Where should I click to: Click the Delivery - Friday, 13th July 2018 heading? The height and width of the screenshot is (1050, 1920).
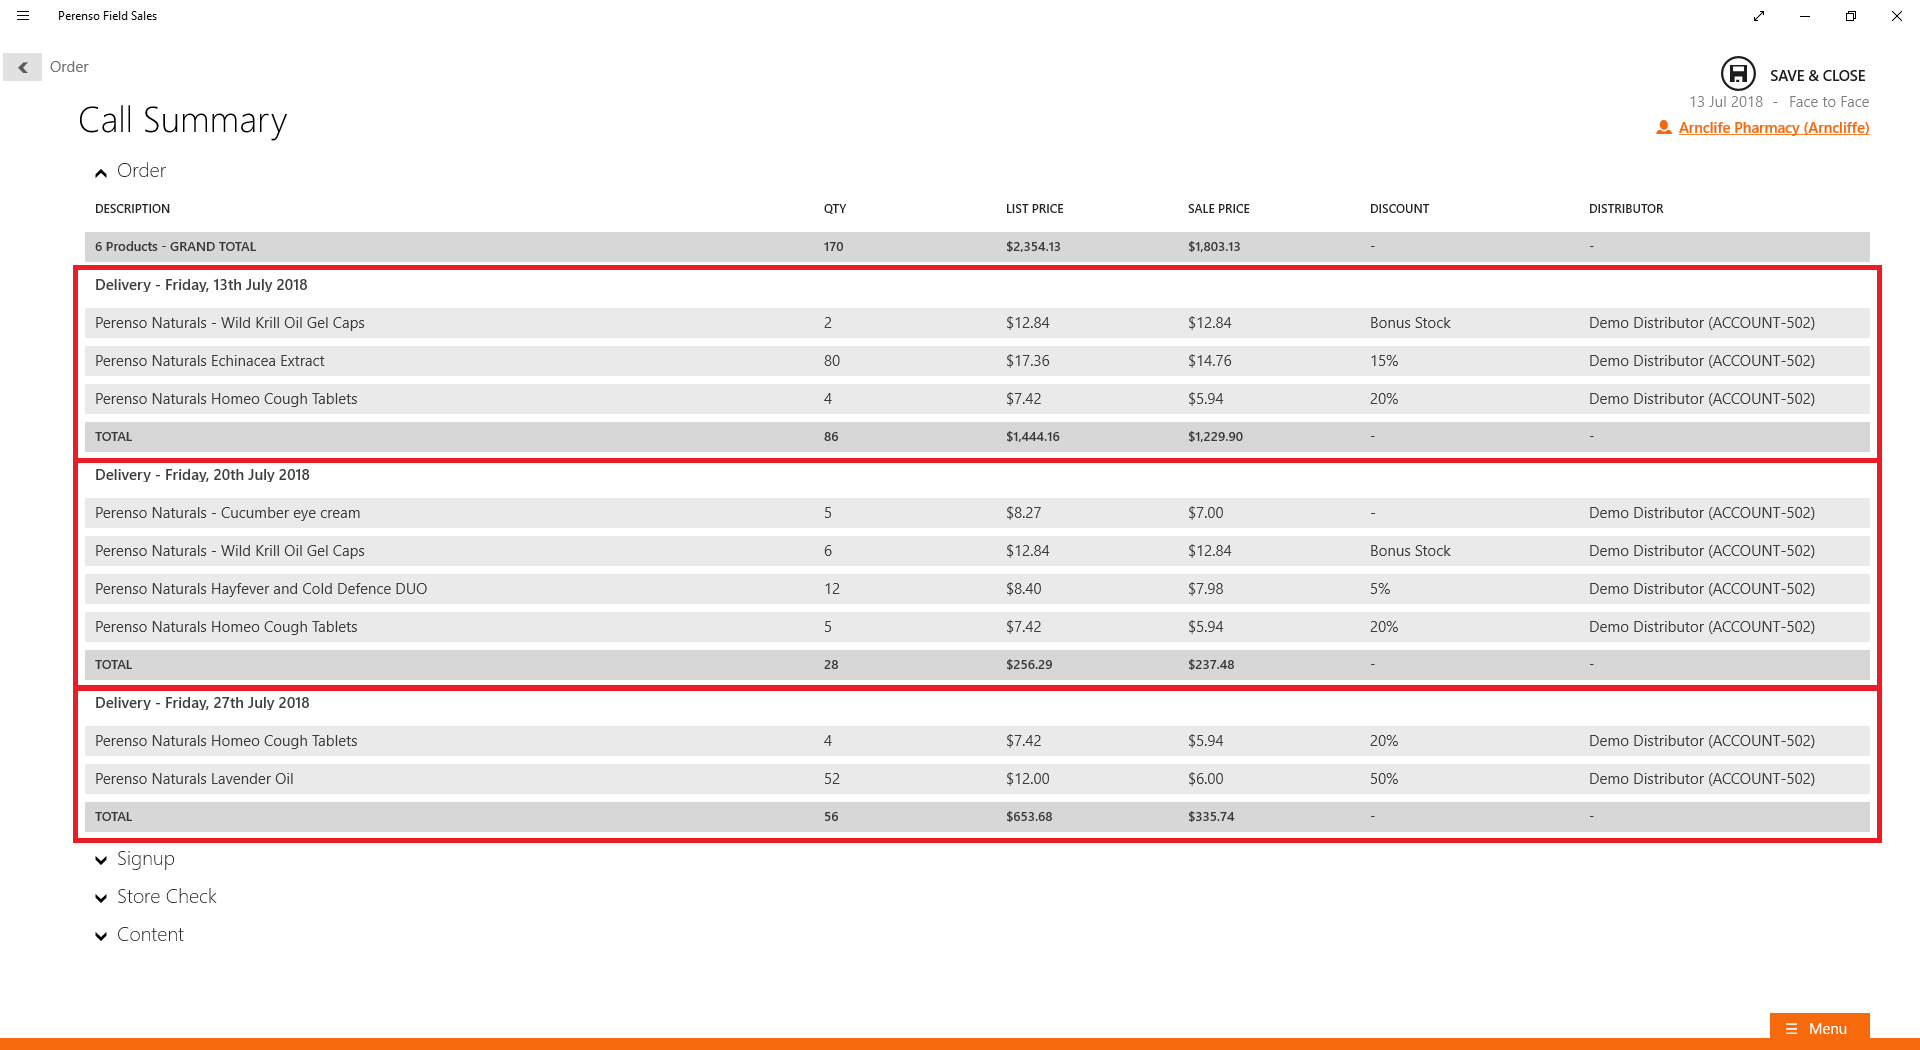pyautogui.click(x=201, y=285)
